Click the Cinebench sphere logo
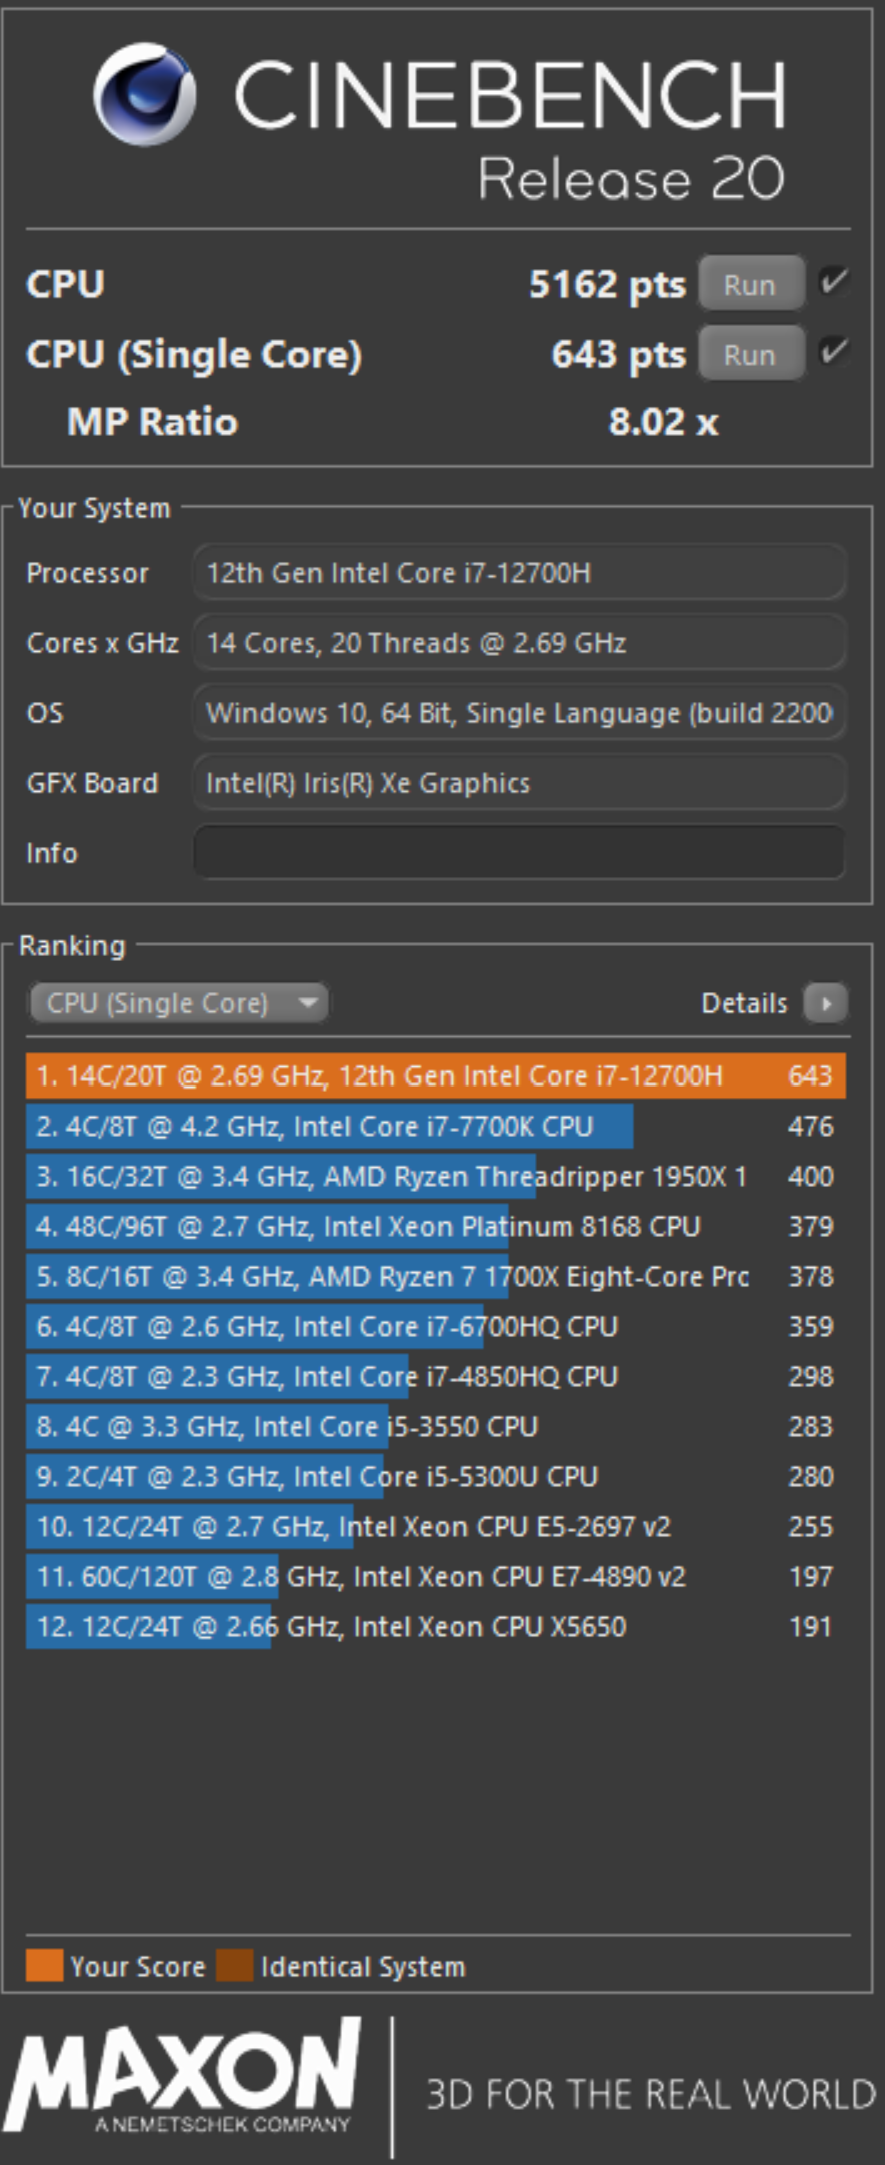Image resolution: width=885 pixels, height=2165 pixels. tap(144, 94)
